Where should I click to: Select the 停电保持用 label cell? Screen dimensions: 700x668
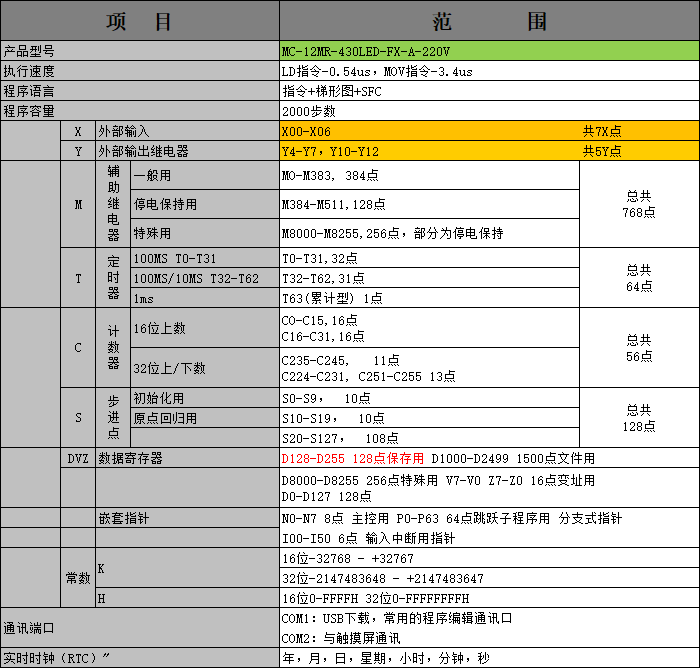(205, 204)
